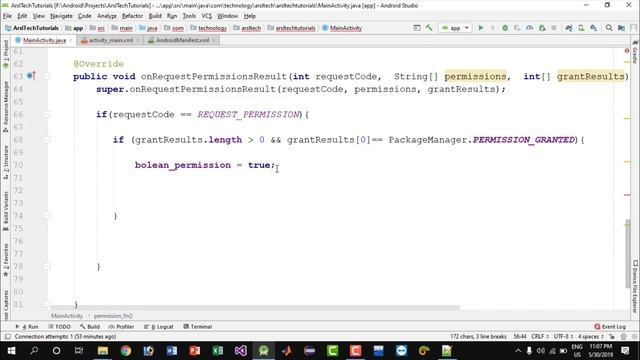Click the MainActivity breadcrumb in navigation bar
This screenshot has width=640, height=360.
point(342,28)
